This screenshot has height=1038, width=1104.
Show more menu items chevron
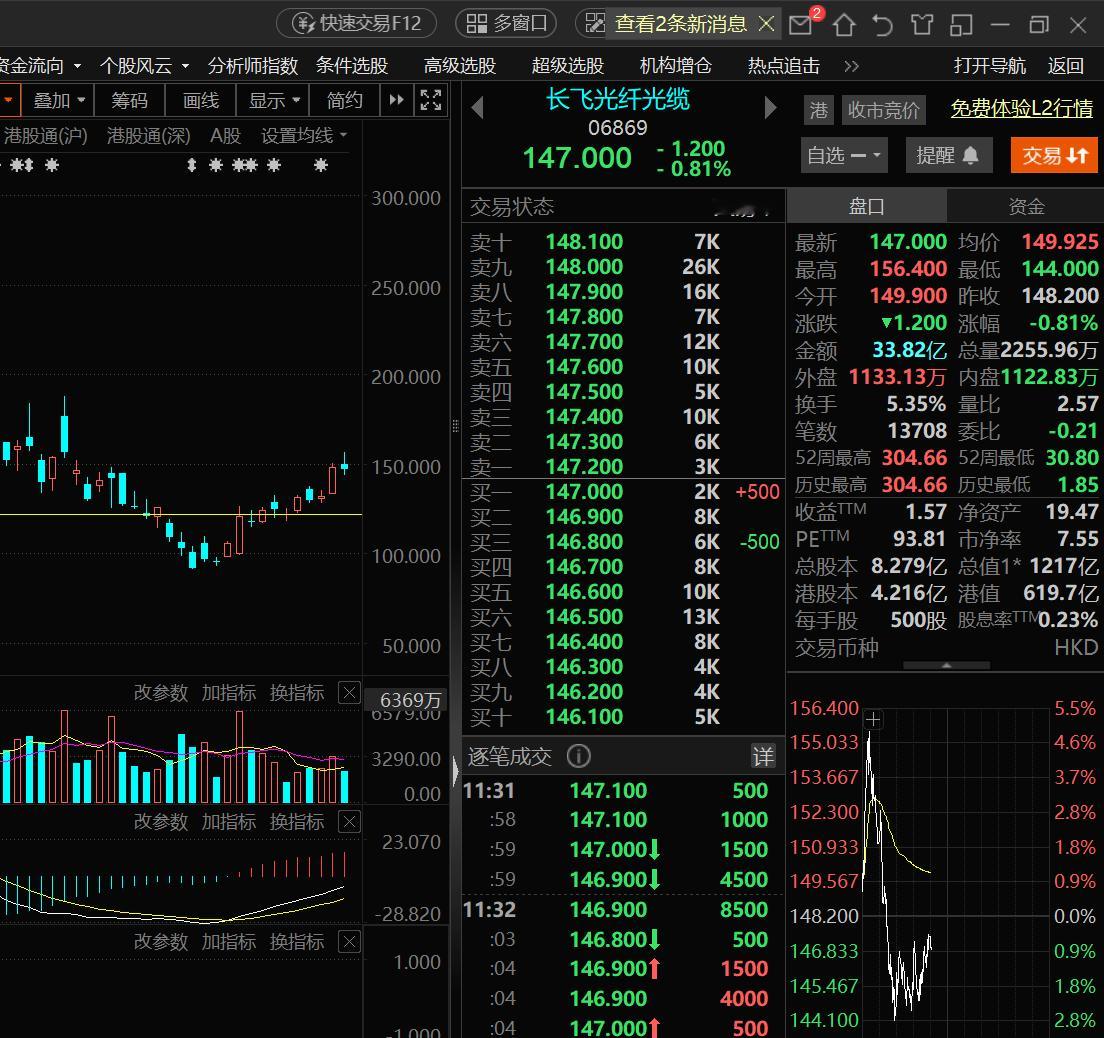(x=851, y=66)
